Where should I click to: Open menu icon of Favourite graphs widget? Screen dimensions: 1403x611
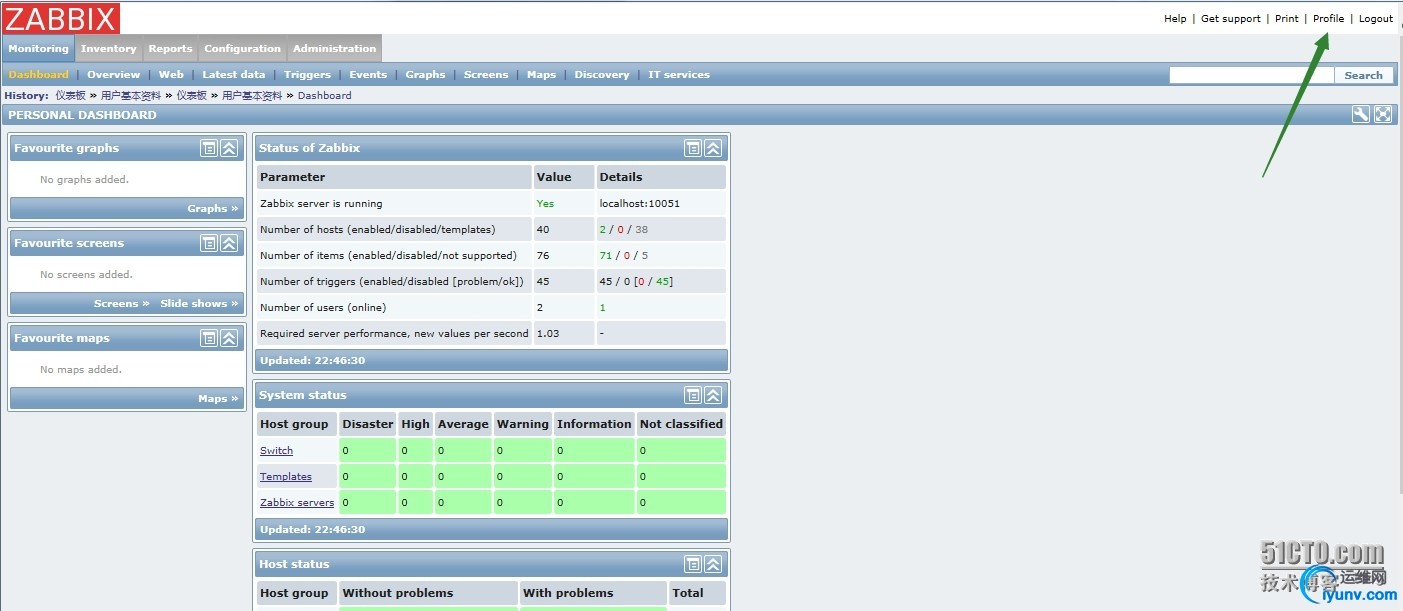(209, 148)
